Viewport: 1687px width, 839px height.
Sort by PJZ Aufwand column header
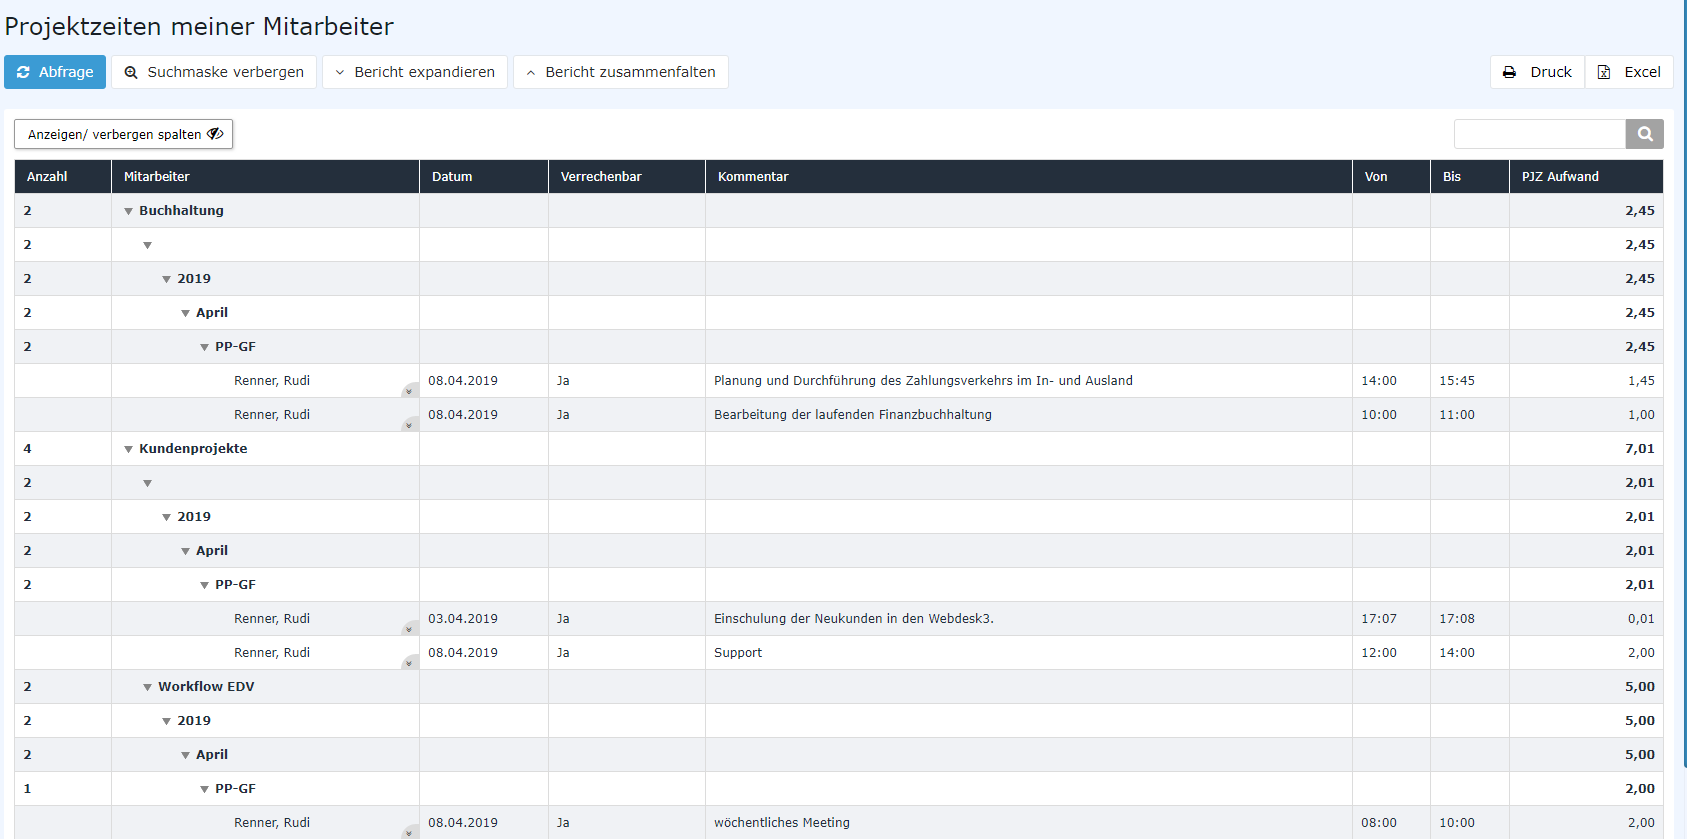click(x=1586, y=176)
